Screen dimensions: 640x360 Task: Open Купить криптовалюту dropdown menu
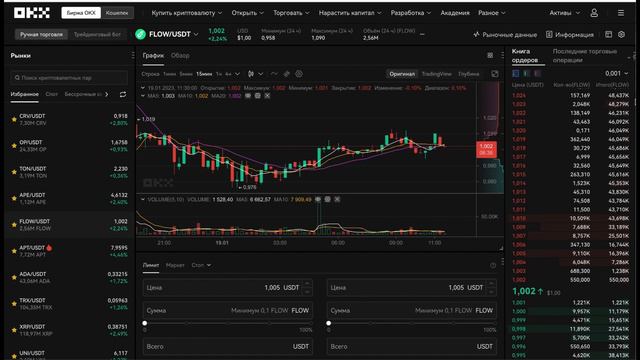[x=187, y=13]
